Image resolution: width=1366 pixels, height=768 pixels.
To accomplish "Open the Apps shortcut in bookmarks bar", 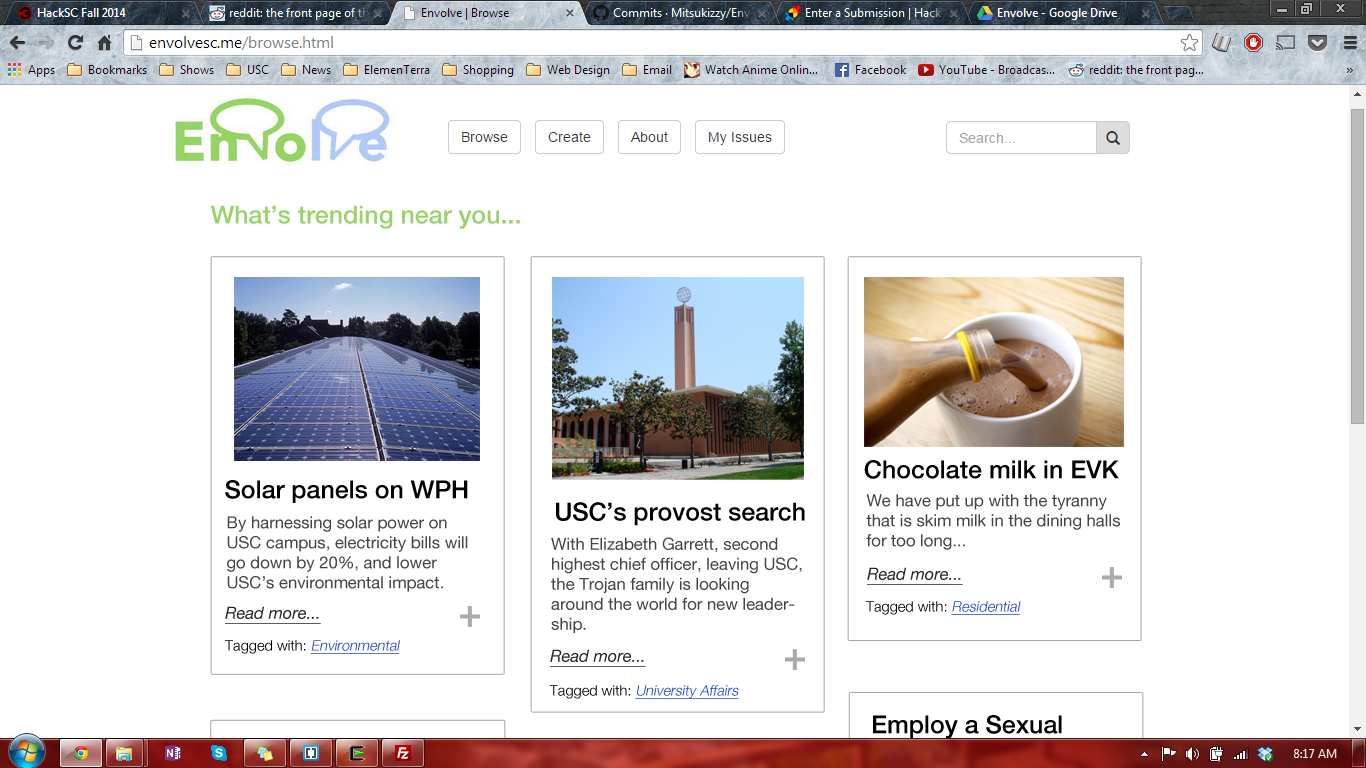I will coord(31,70).
